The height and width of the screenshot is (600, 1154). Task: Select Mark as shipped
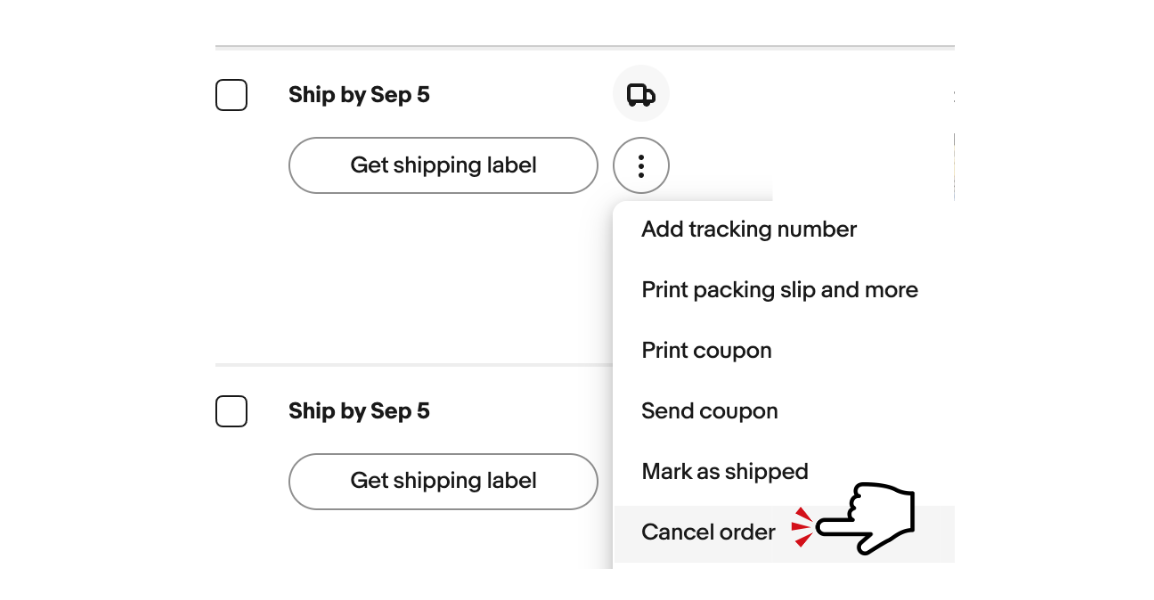[x=724, y=472]
